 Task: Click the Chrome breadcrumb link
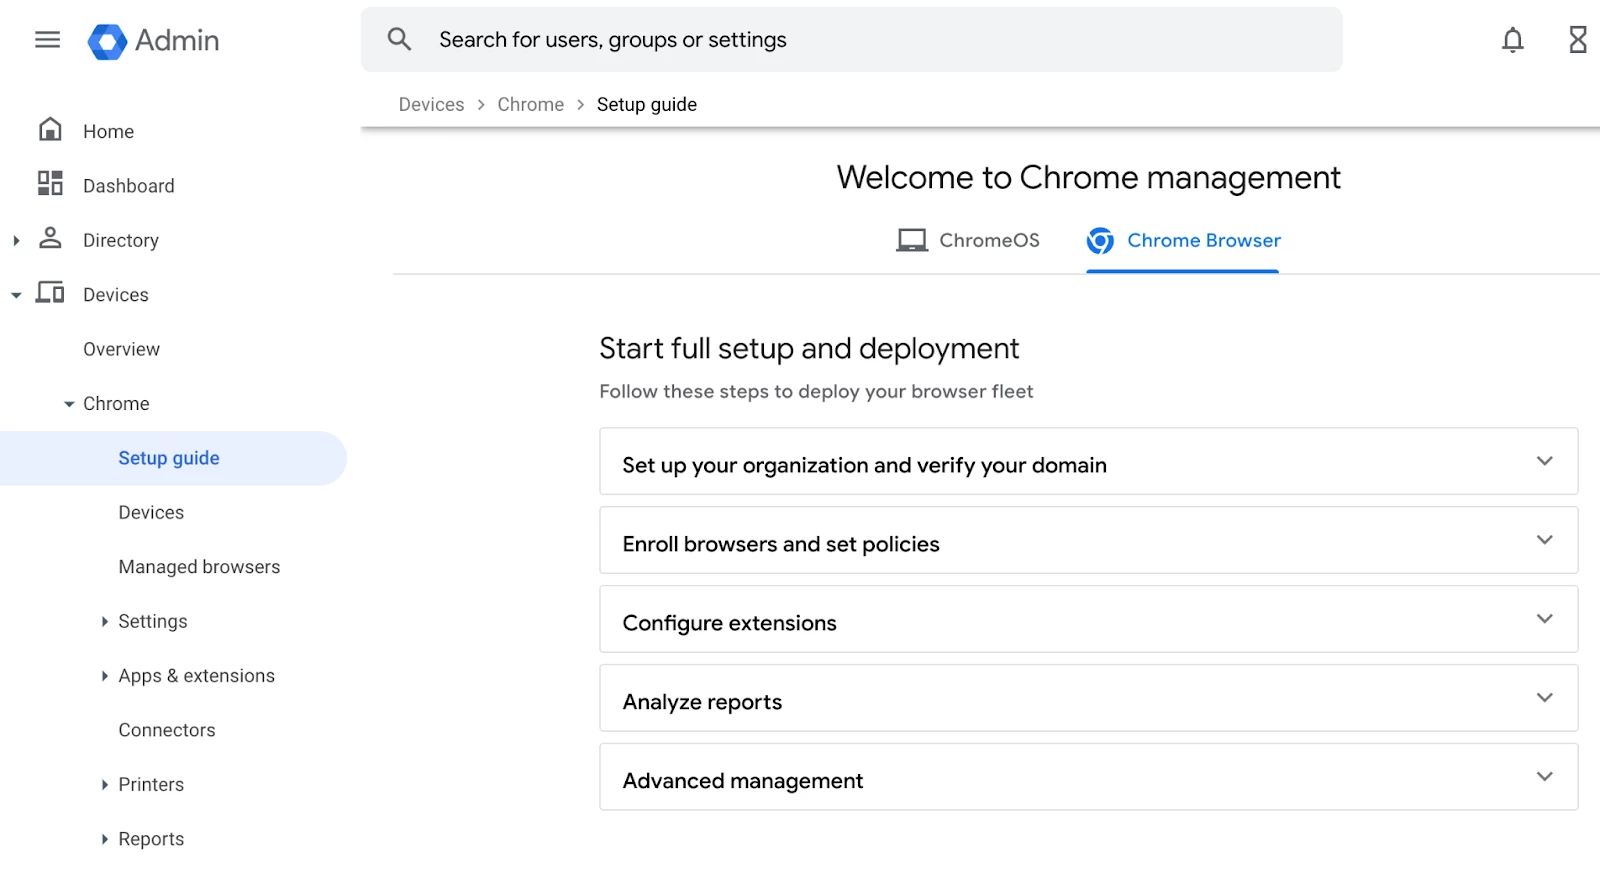530,105
